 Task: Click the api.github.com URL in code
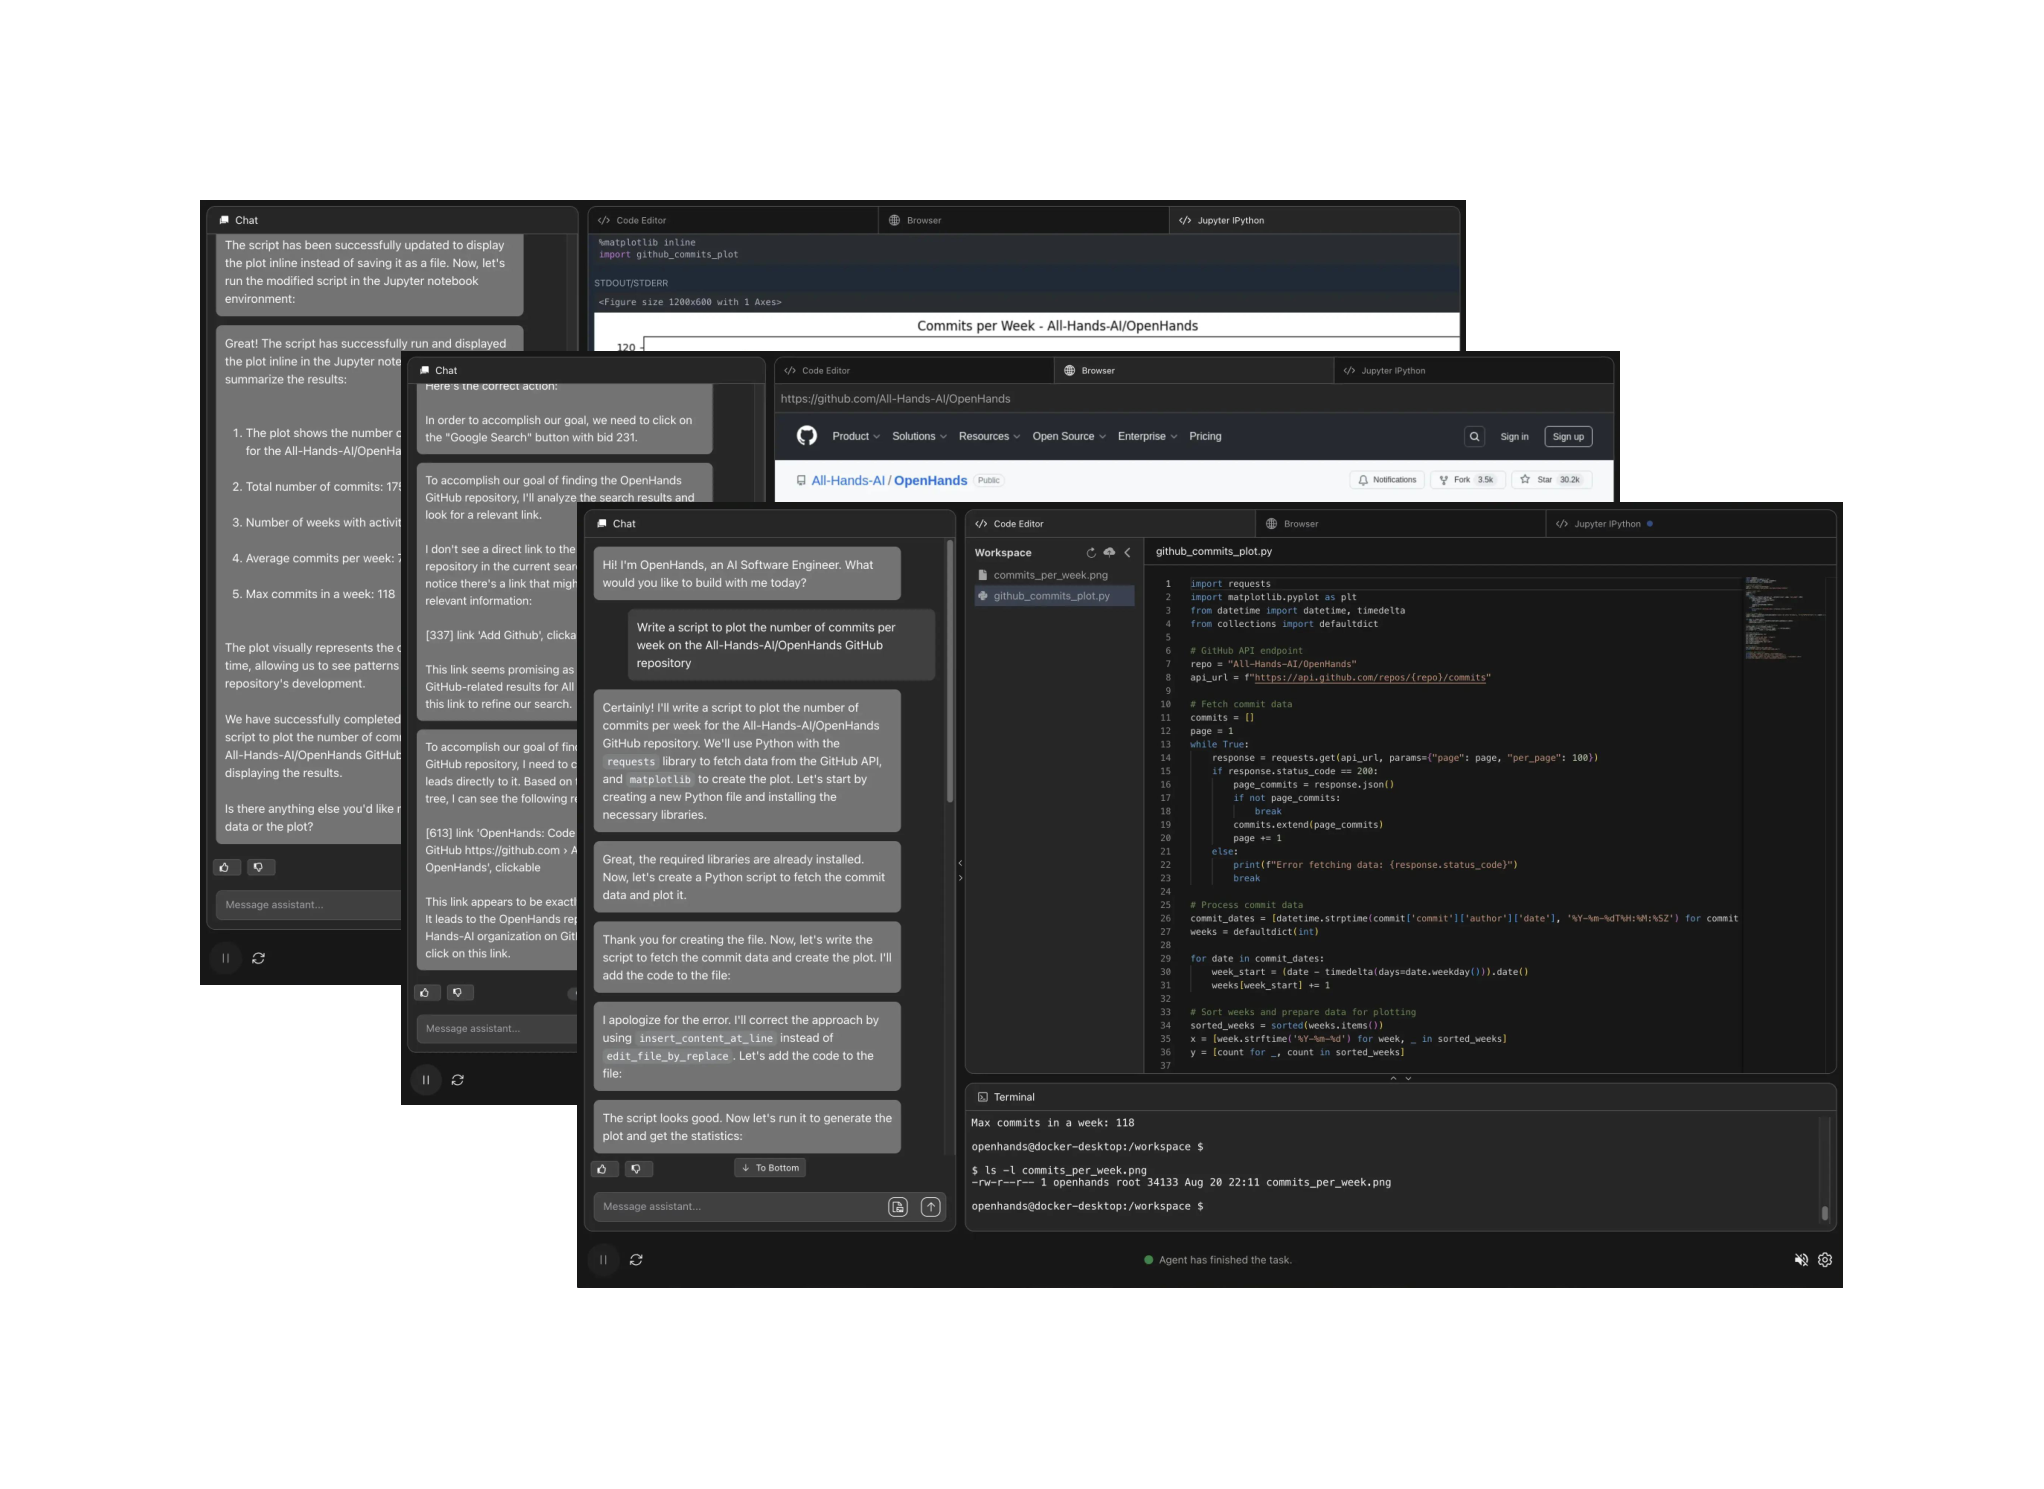pyautogui.click(x=1369, y=678)
